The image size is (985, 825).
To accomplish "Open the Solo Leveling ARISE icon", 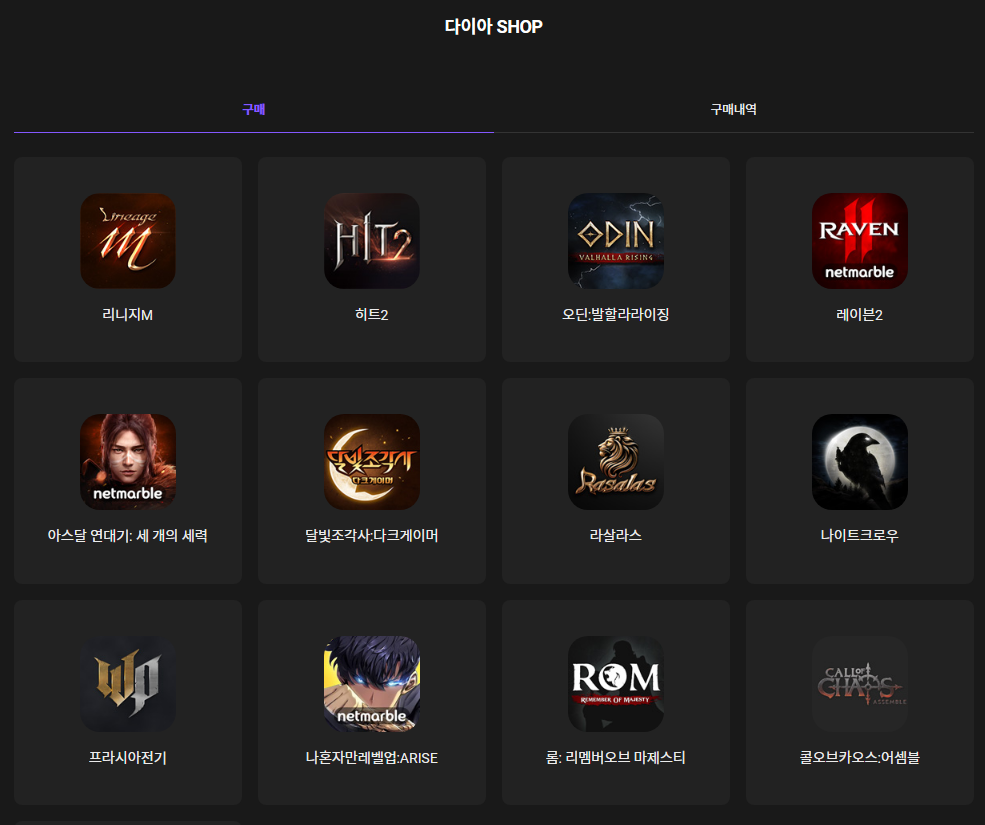I will tap(372, 684).
